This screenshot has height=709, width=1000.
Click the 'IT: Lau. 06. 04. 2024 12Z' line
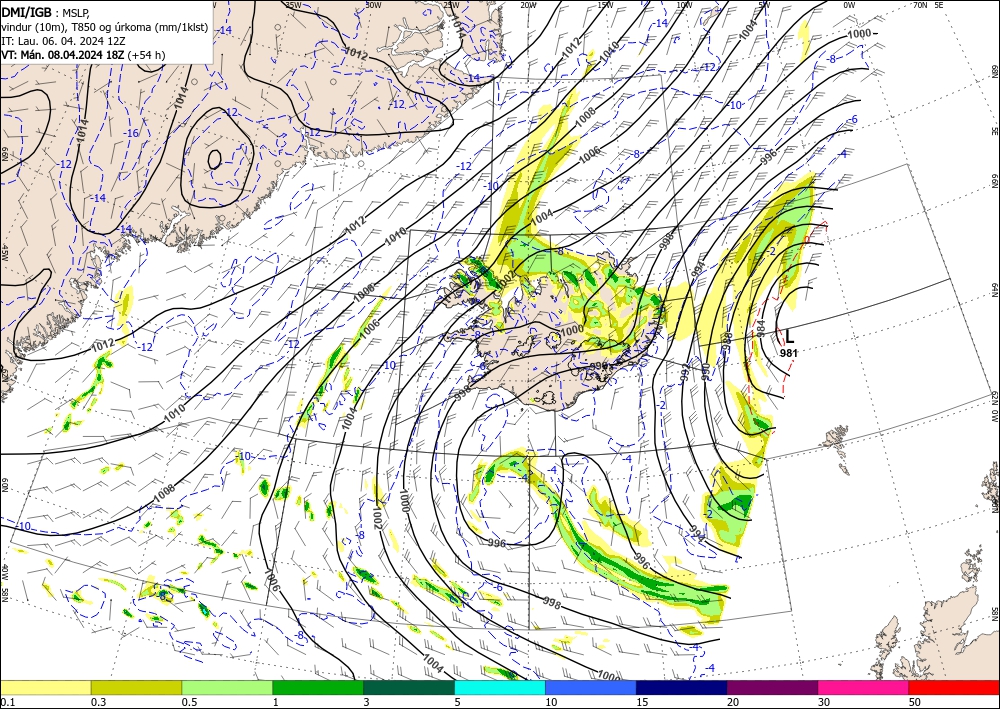[x=62, y=41]
